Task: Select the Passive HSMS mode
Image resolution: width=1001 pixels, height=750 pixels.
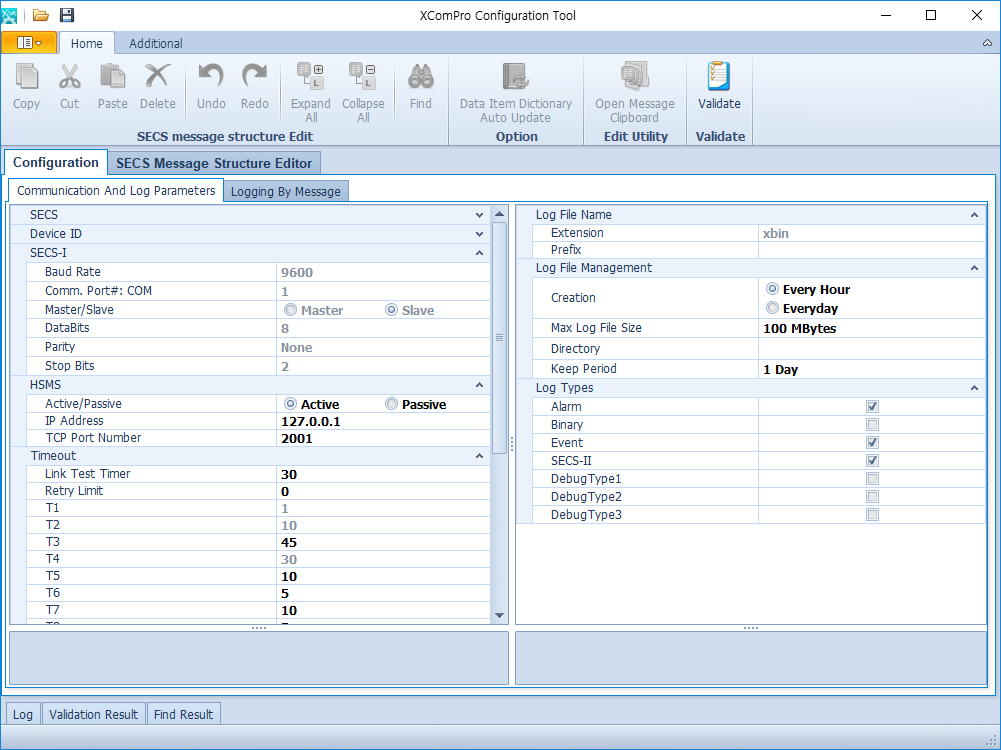Action: click(x=391, y=403)
